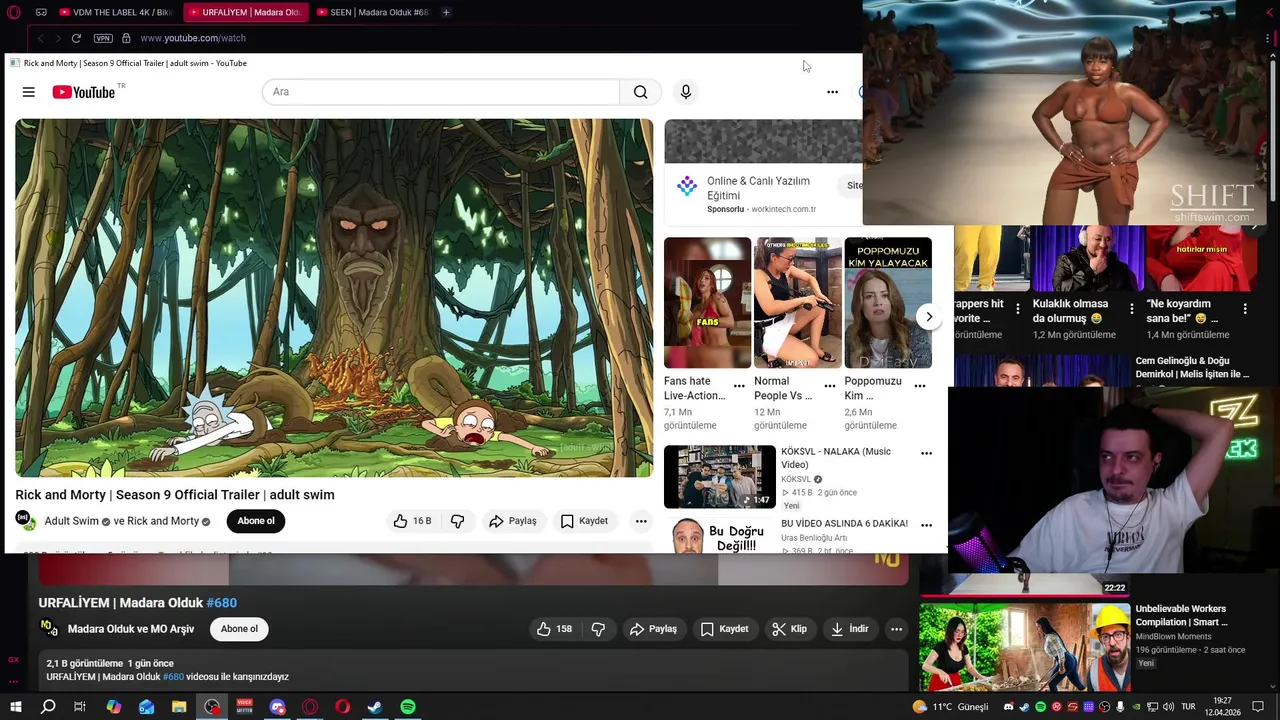Download URFALİYEM video using İndir
This screenshot has width=1280, height=720.
[850, 629]
